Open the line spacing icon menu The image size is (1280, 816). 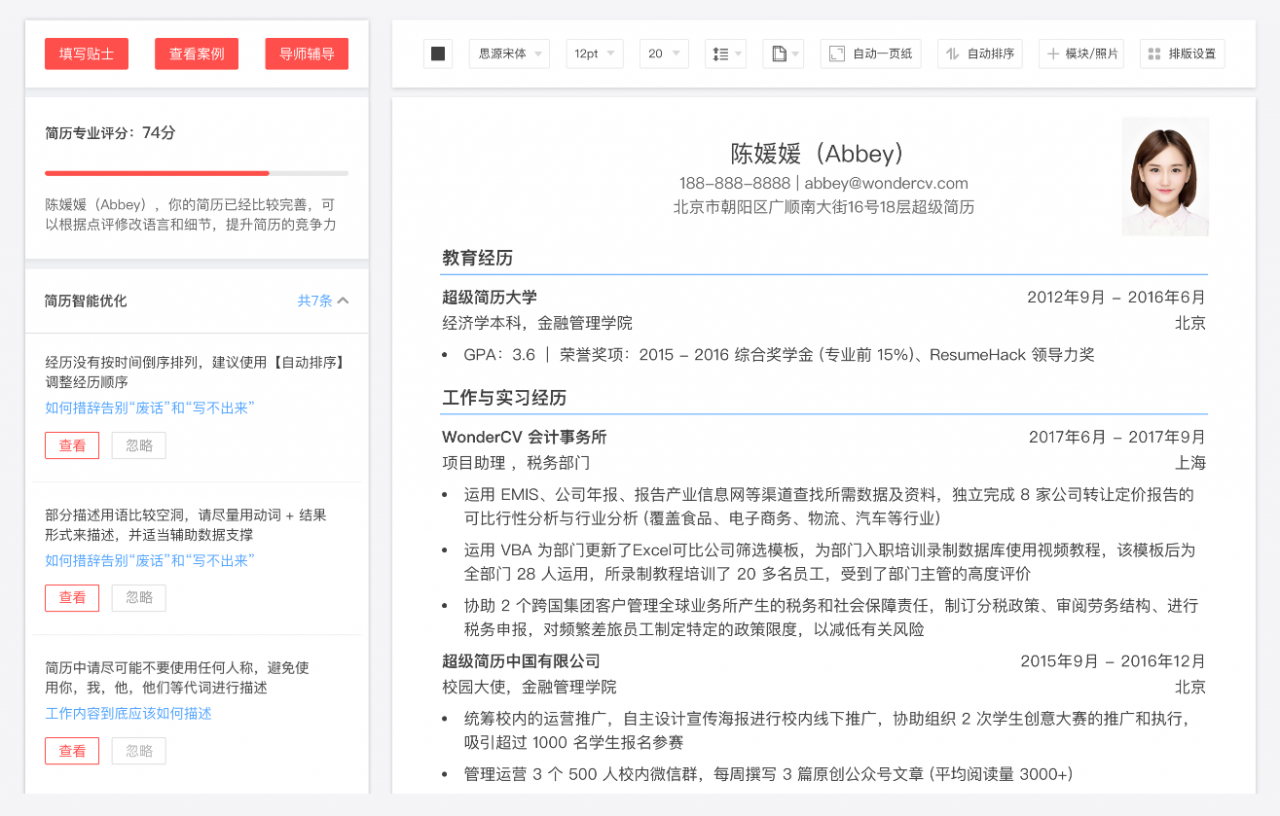pos(725,54)
